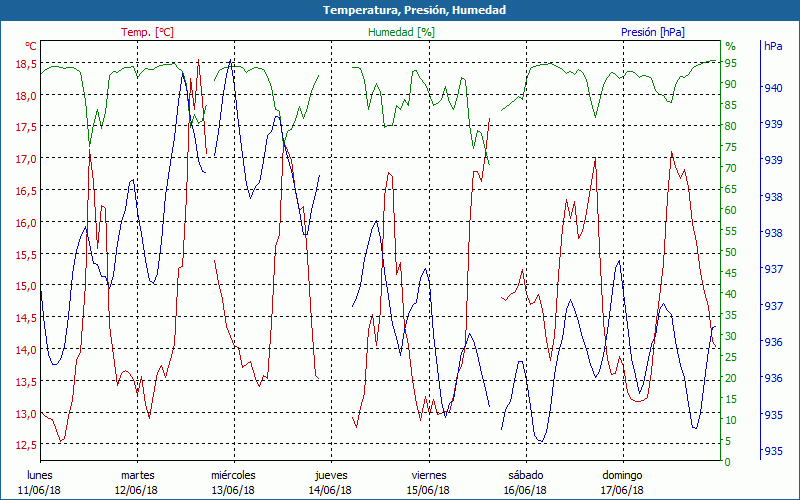Image resolution: width=800 pixels, height=500 pixels.
Task: Click the '14,0' temperature axis value
Action: click(27, 349)
